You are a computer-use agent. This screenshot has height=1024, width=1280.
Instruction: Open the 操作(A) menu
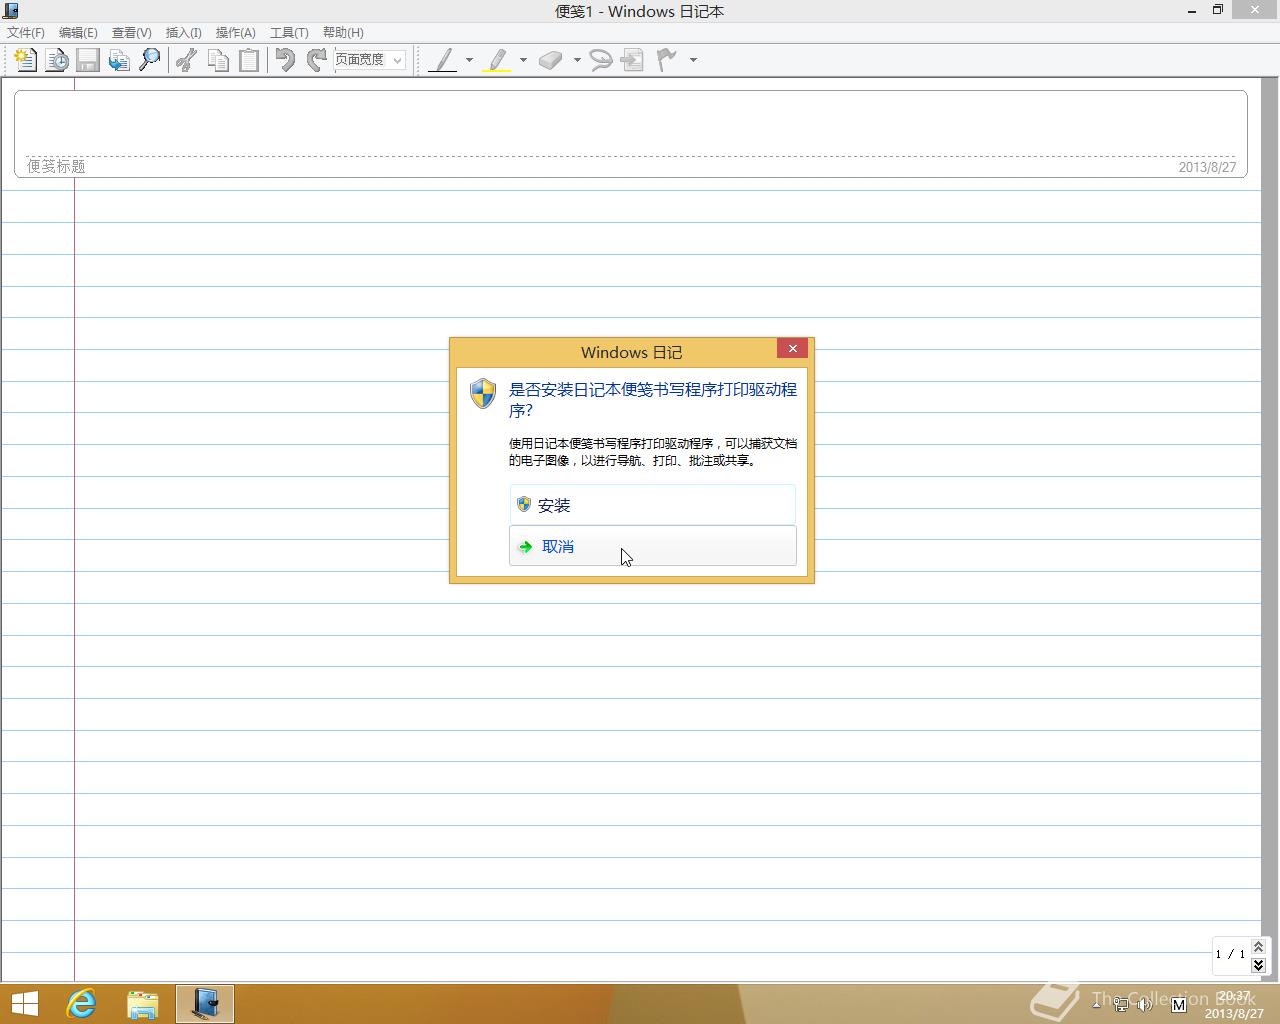click(x=236, y=33)
